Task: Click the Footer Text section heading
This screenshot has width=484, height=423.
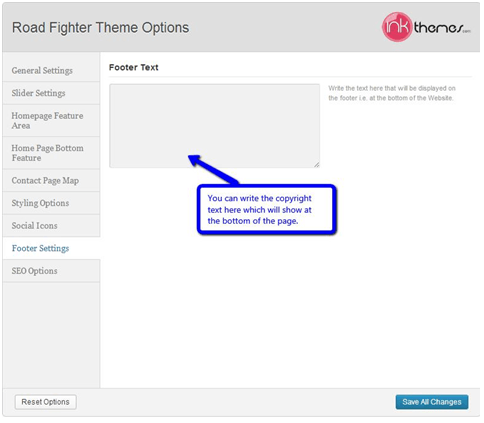Action: (x=134, y=67)
